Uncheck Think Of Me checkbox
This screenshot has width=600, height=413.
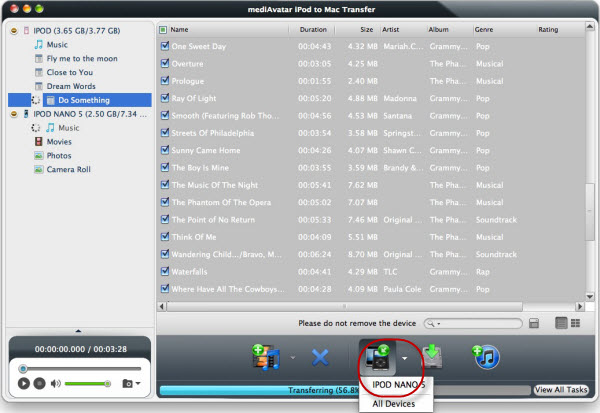165,237
